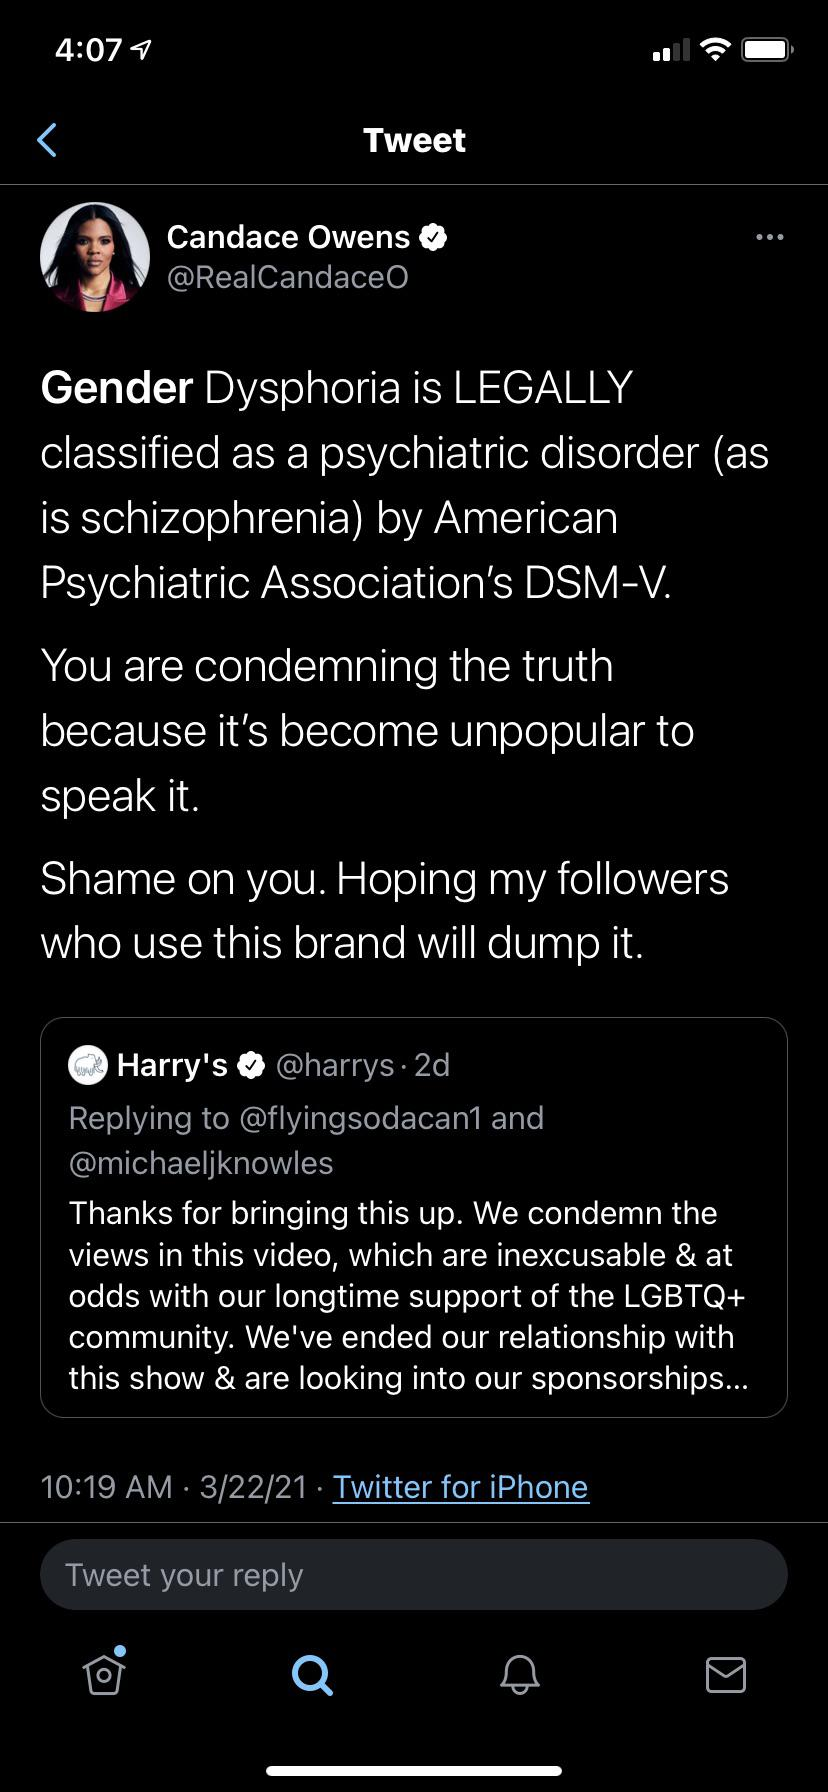Open the Notifications bell tab
Screen dimensions: 828x1792
pos(519,1674)
